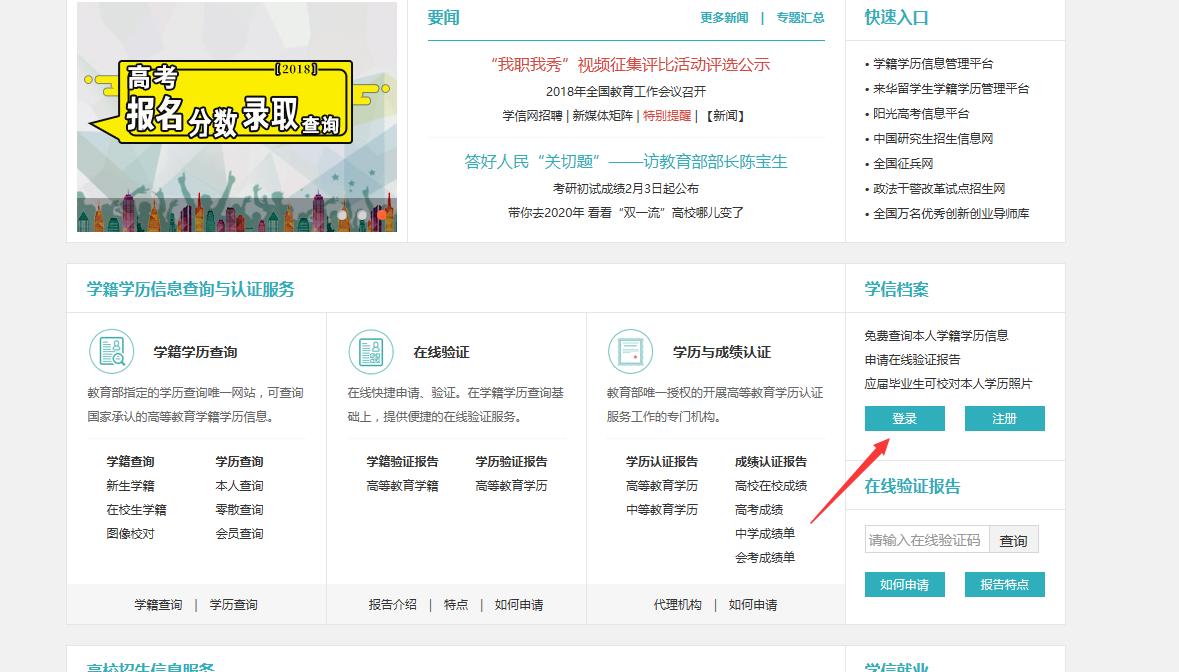1179x672 pixels.
Task: Click the 在线验证 circular icon
Action: 371,352
